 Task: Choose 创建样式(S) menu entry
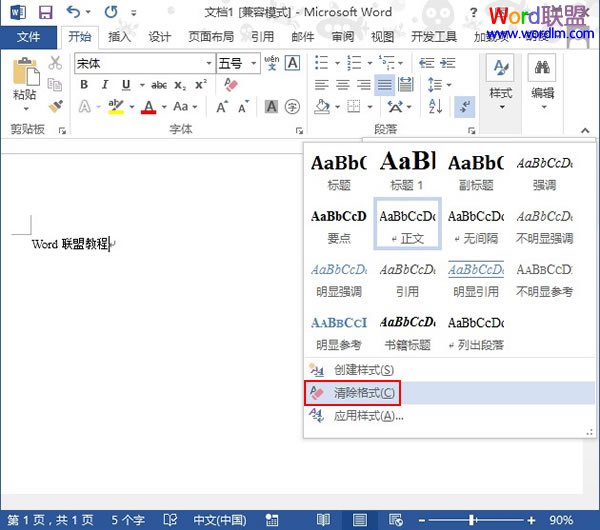(450, 370)
